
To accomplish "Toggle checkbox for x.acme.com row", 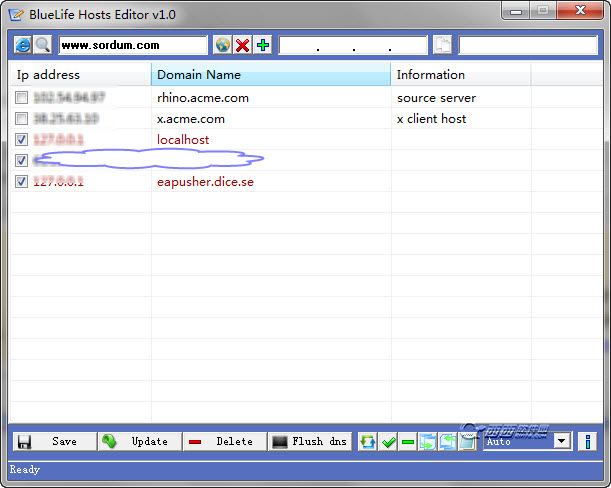I will 21,118.
